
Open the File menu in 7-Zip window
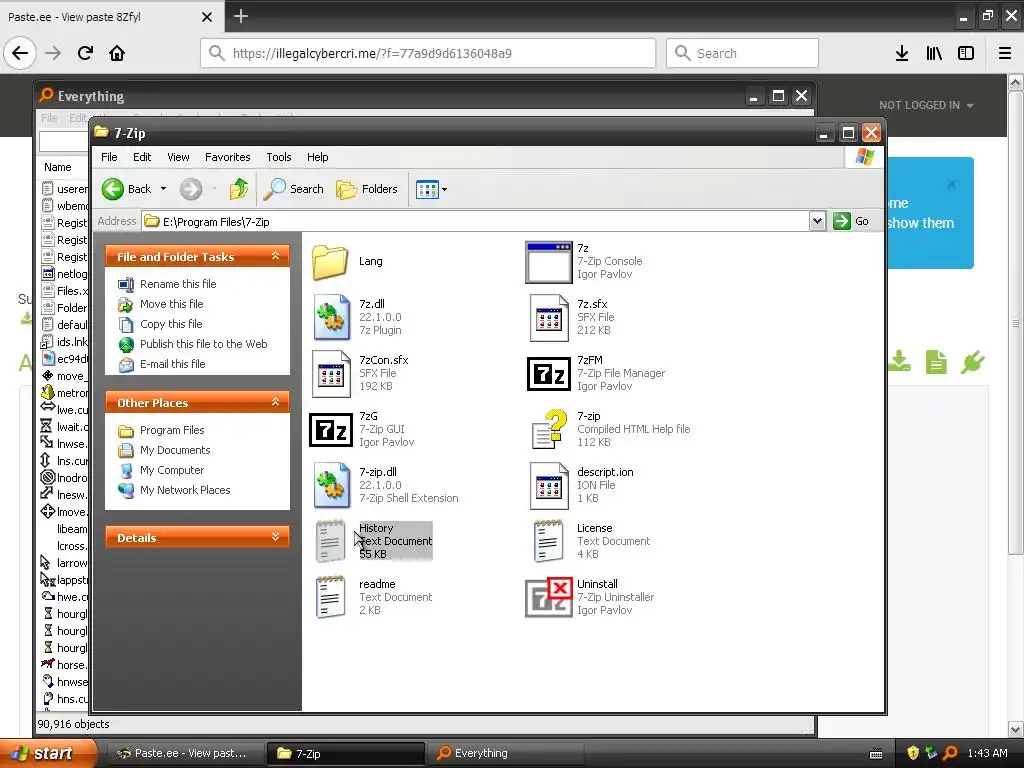coord(109,157)
